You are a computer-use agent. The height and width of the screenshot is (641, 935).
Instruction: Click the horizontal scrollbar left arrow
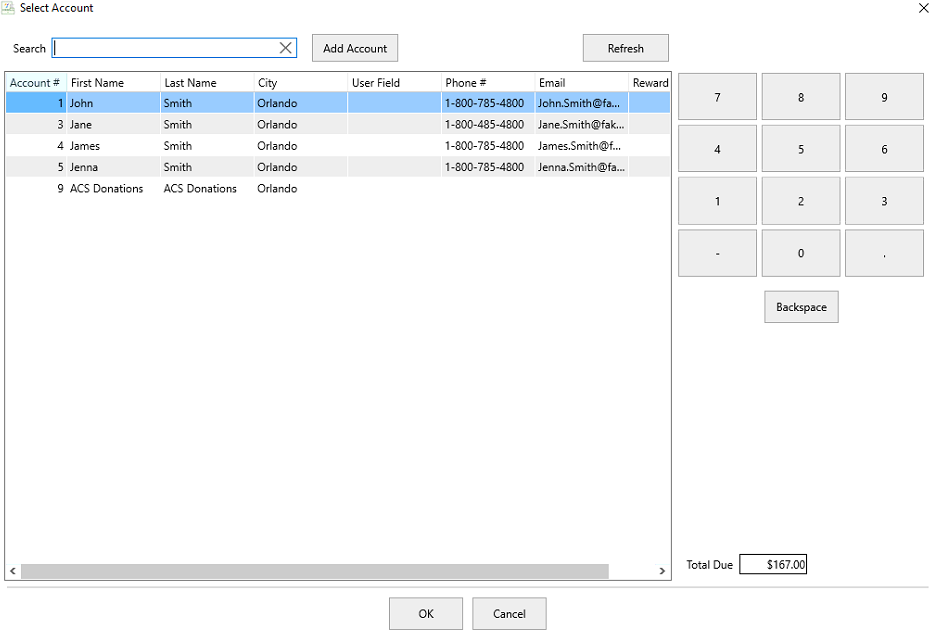pos(13,571)
